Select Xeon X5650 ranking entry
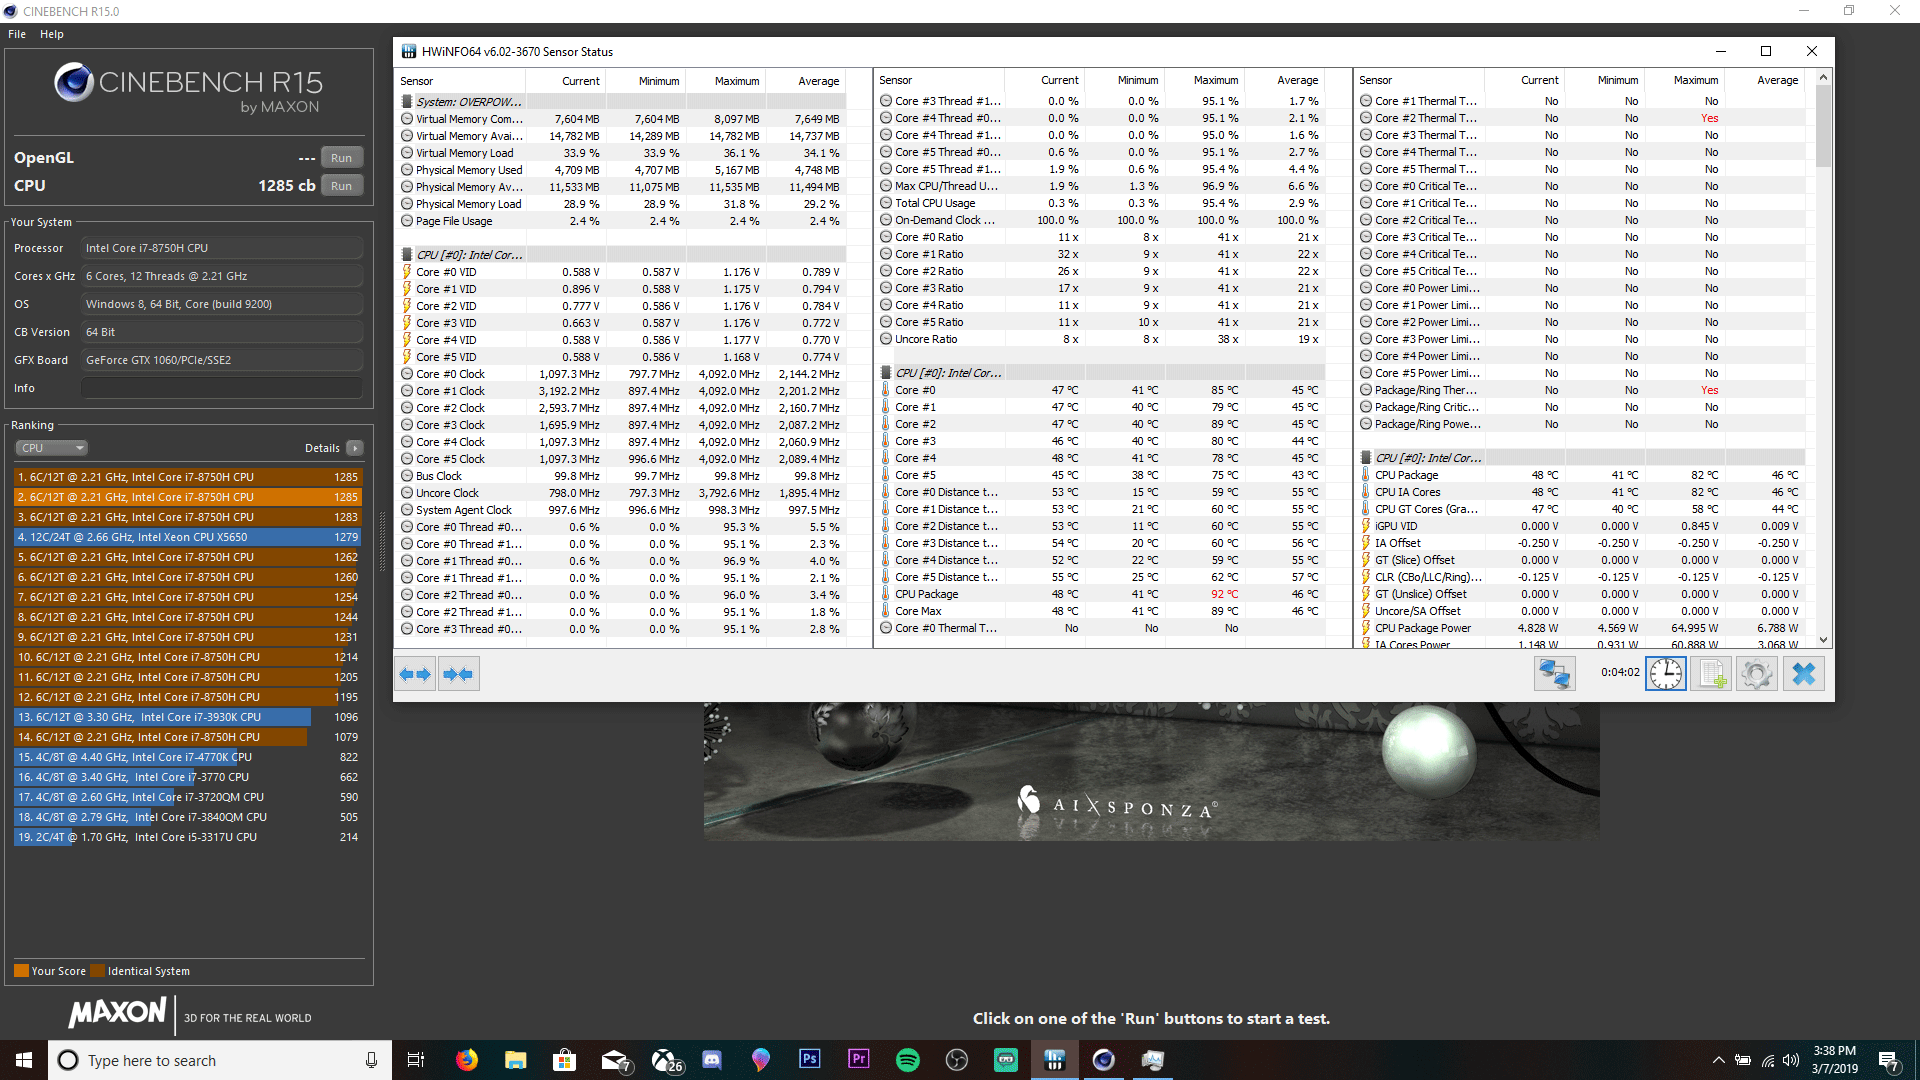 (x=188, y=537)
